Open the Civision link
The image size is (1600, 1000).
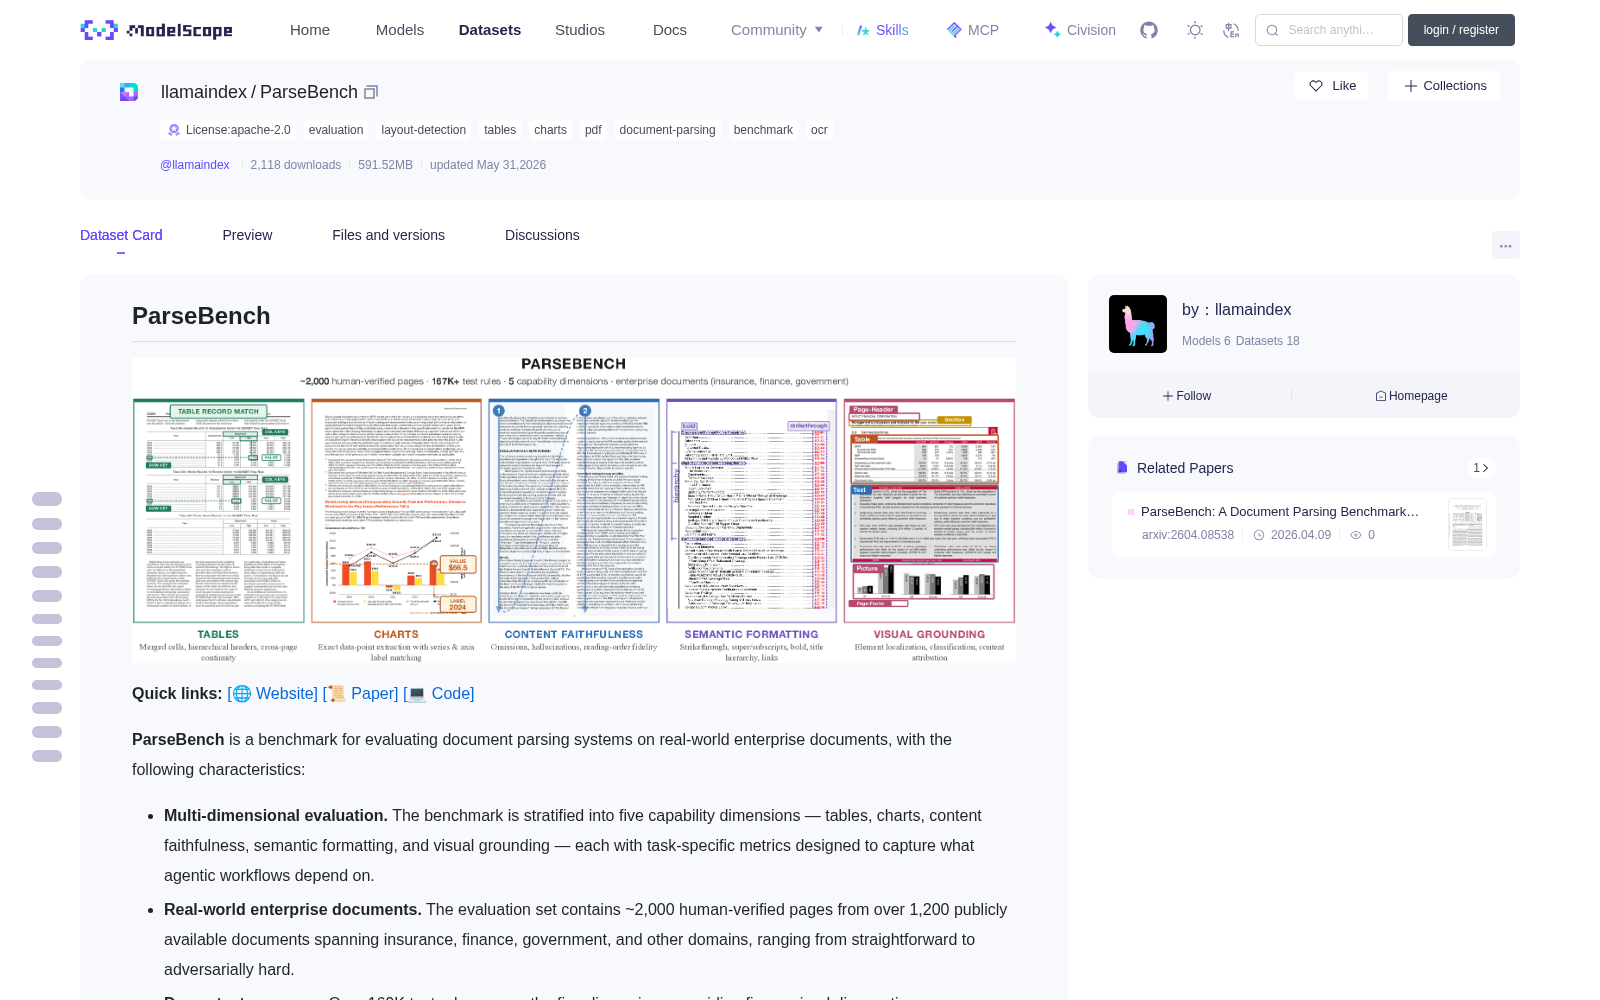pyautogui.click(x=1080, y=30)
